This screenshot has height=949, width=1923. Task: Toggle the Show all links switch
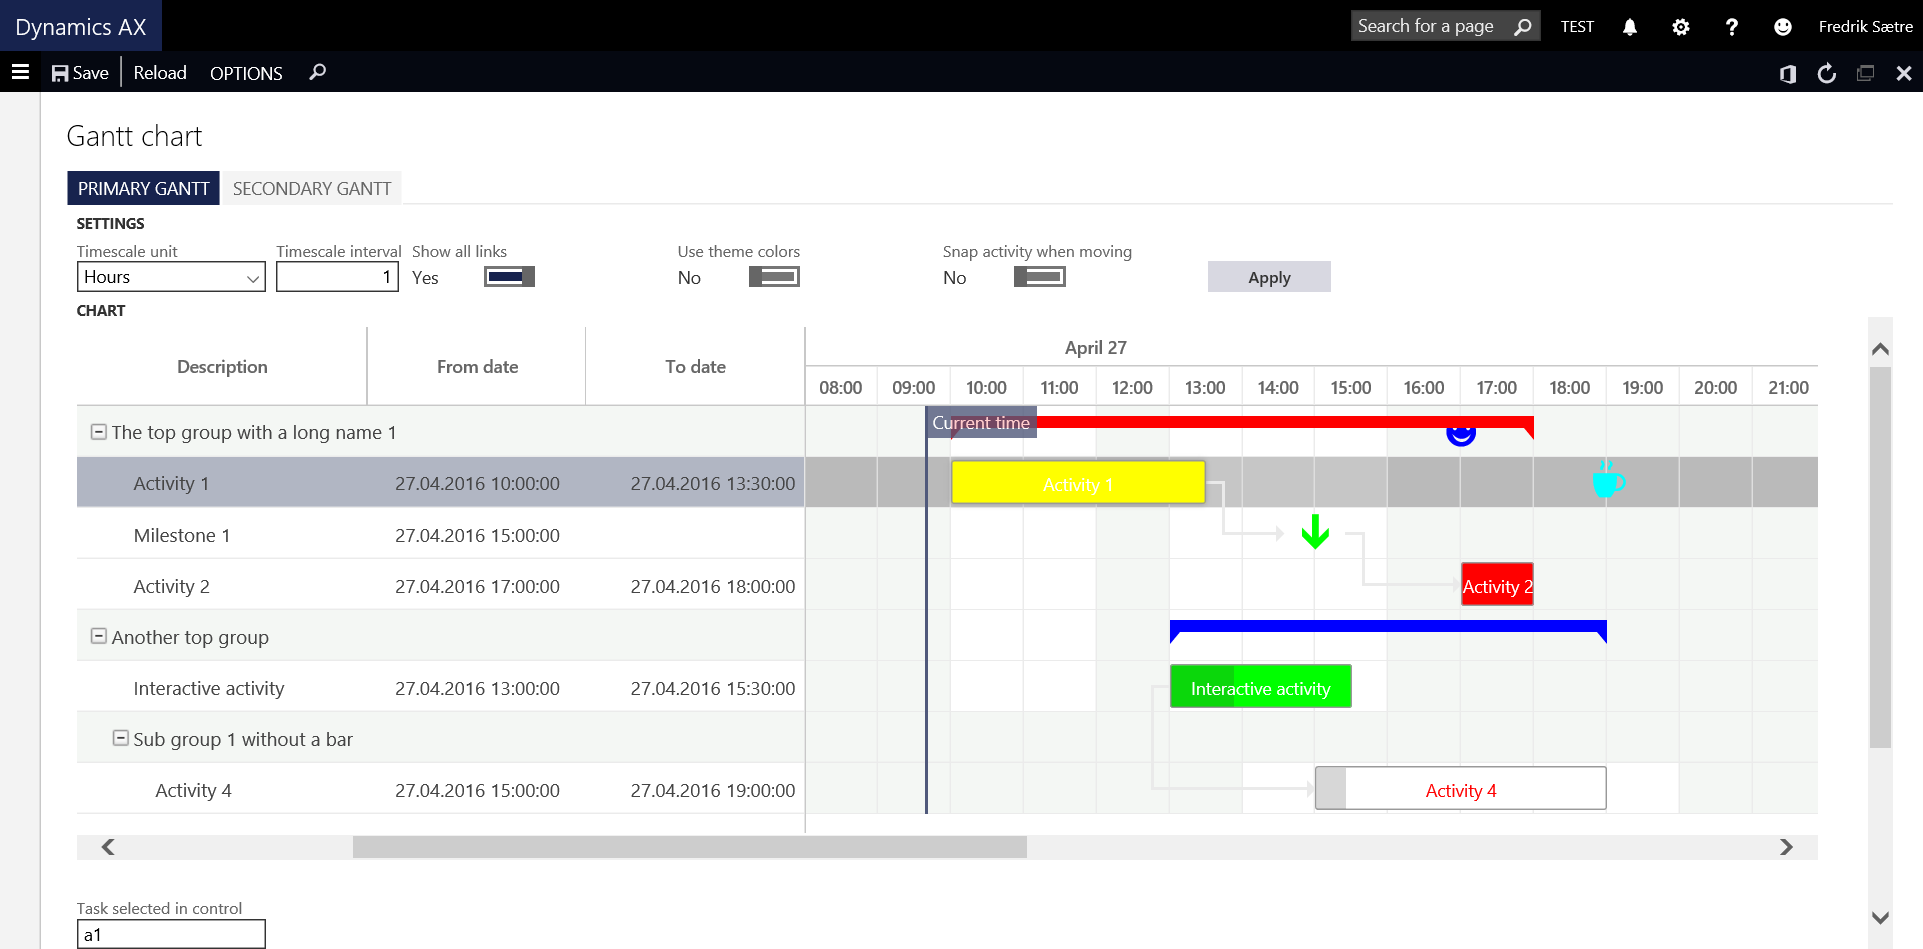point(509,277)
